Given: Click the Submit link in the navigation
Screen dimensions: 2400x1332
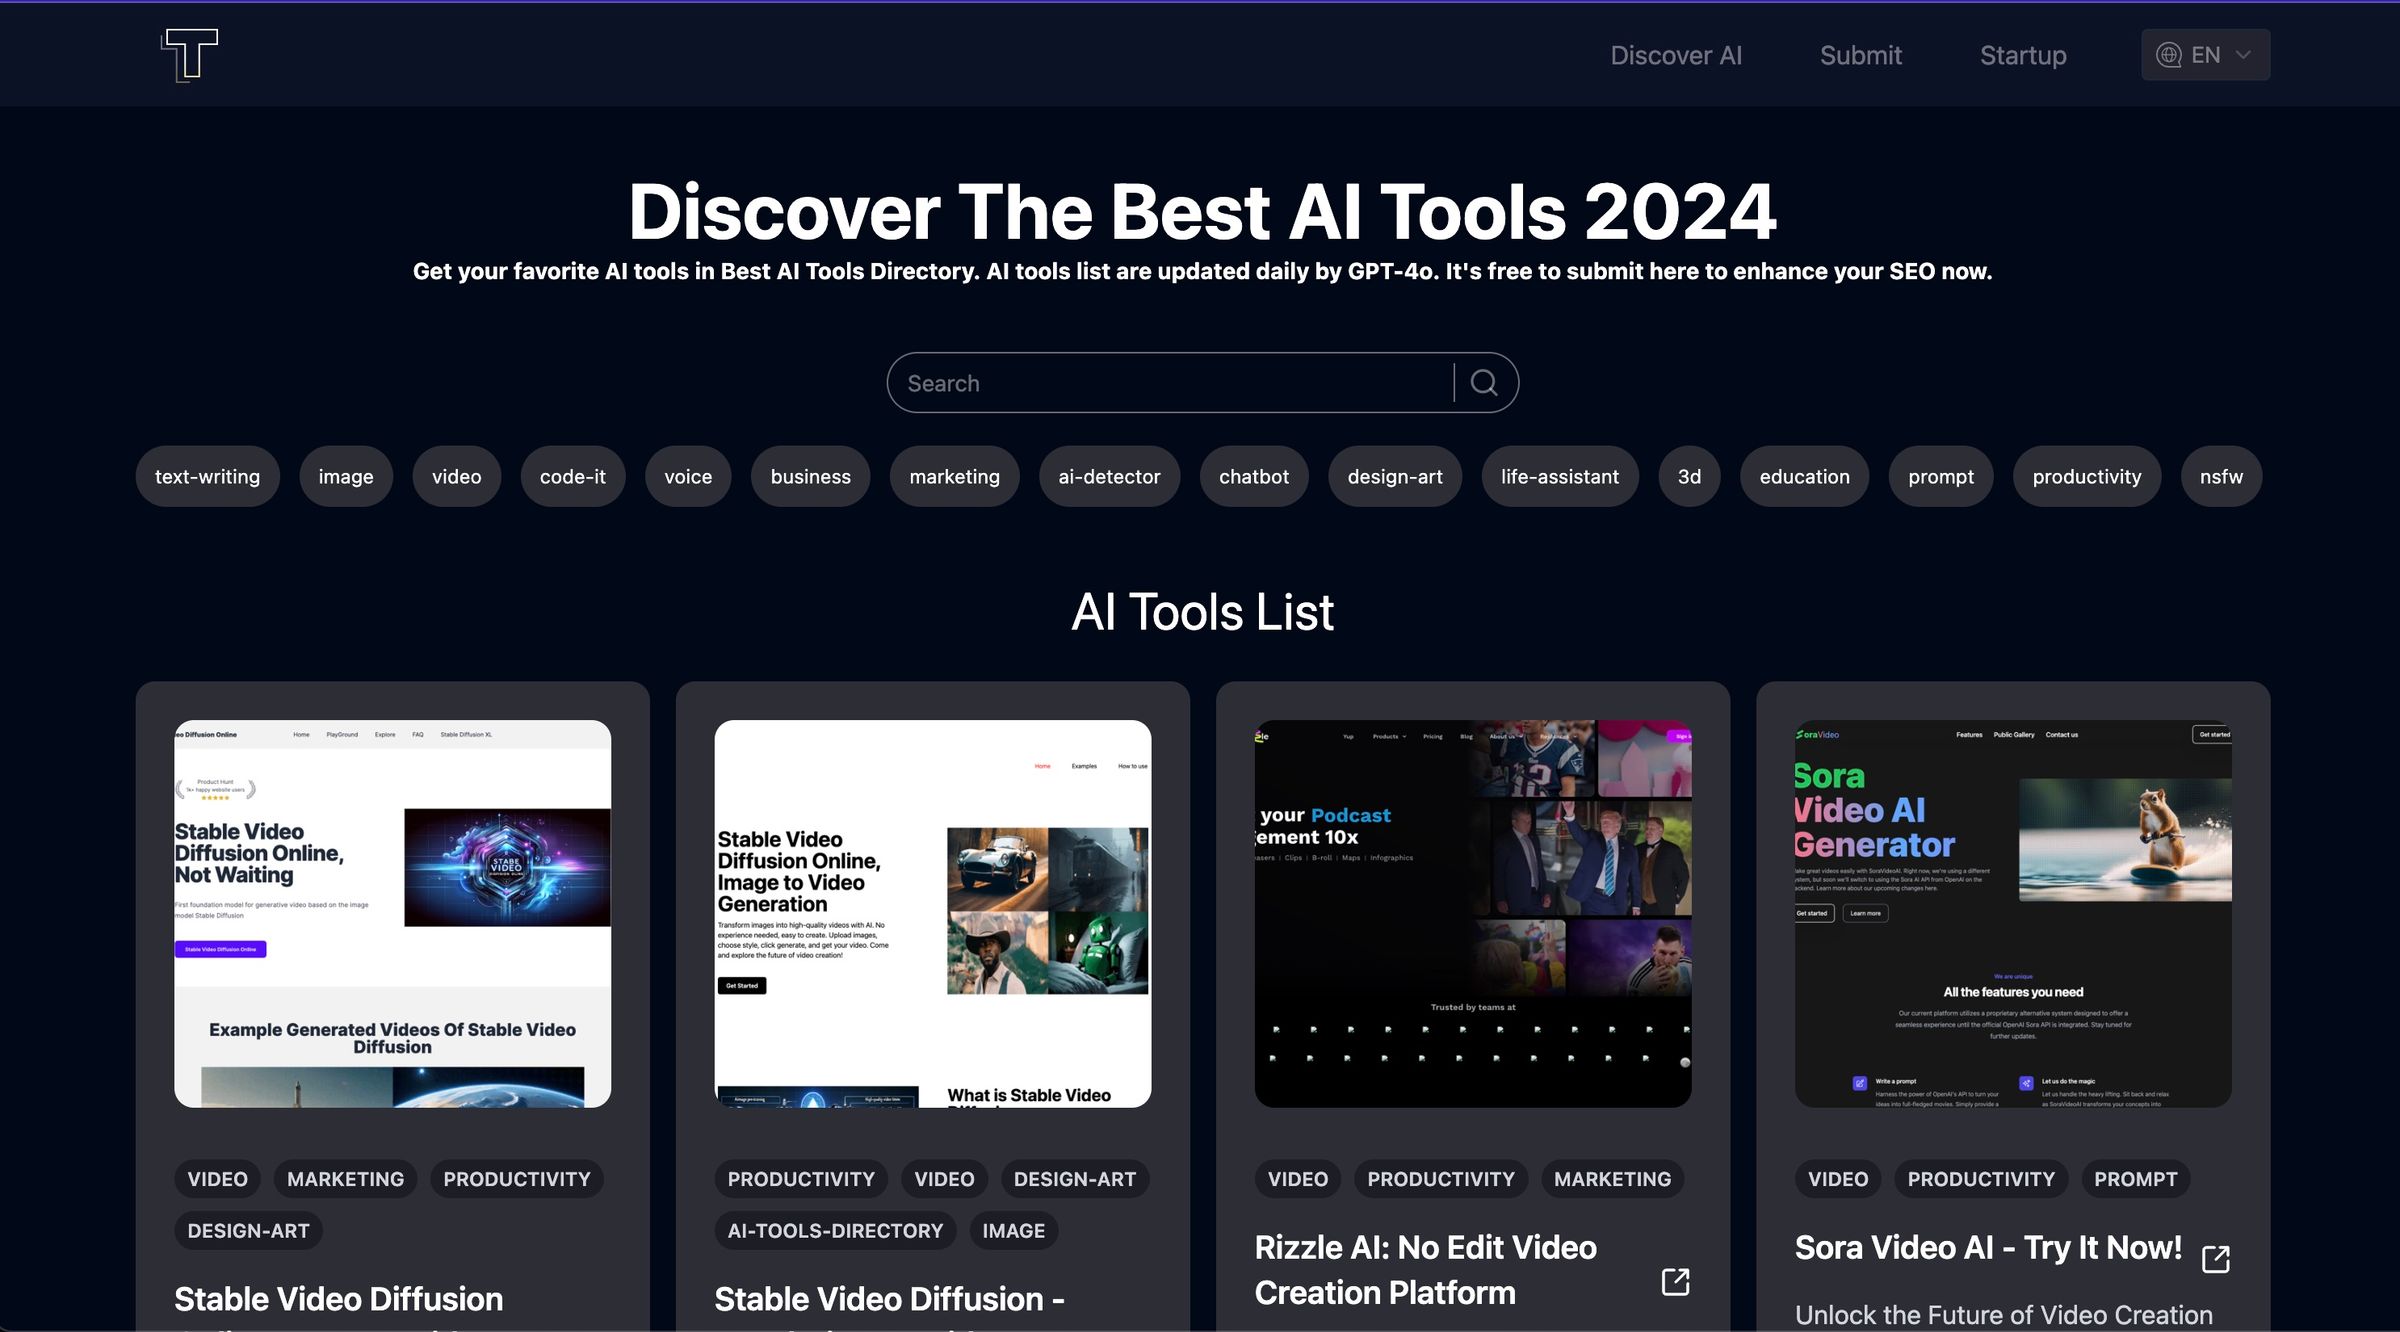Looking at the screenshot, I should pyautogui.click(x=1860, y=55).
